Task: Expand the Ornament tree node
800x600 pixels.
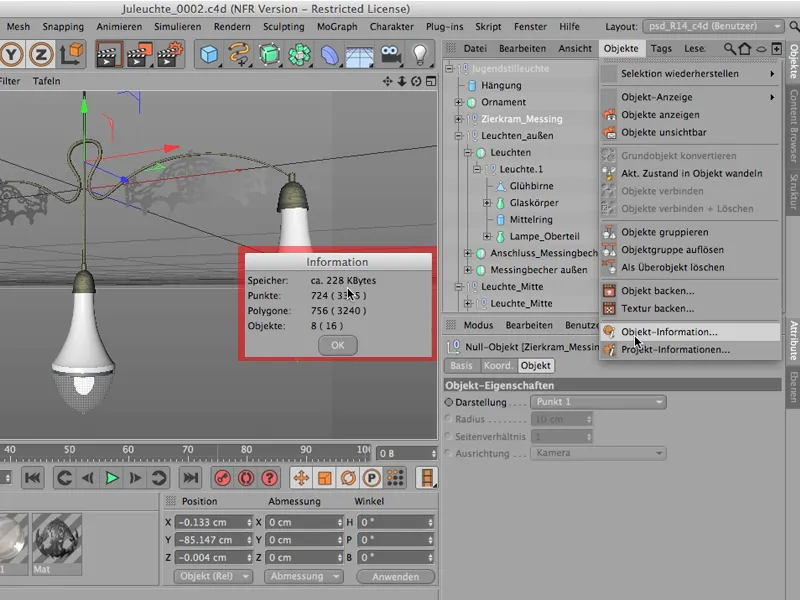Action: coord(458,102)
